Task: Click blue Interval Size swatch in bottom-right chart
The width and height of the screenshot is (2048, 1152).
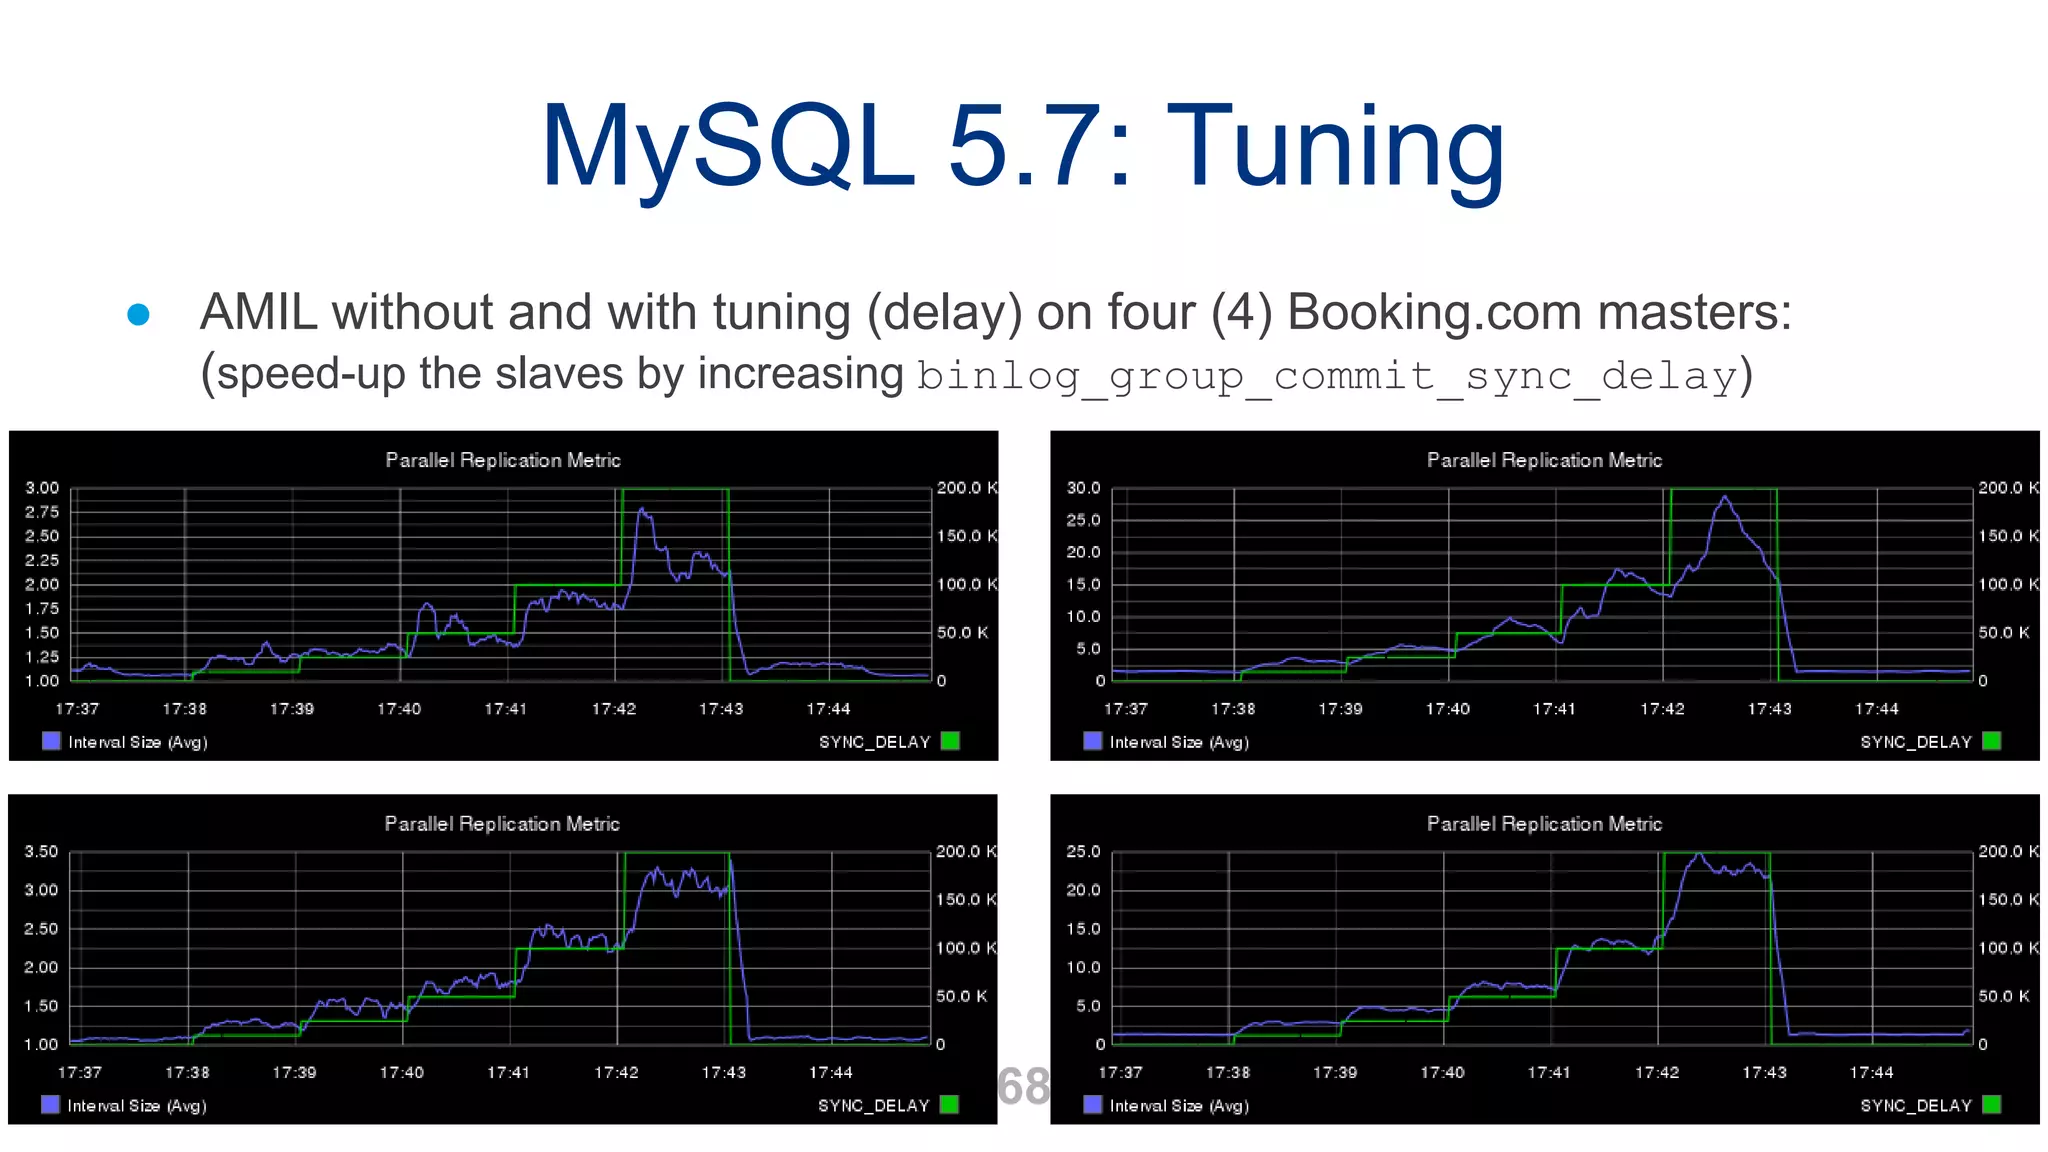Action: point(1092,1105)
